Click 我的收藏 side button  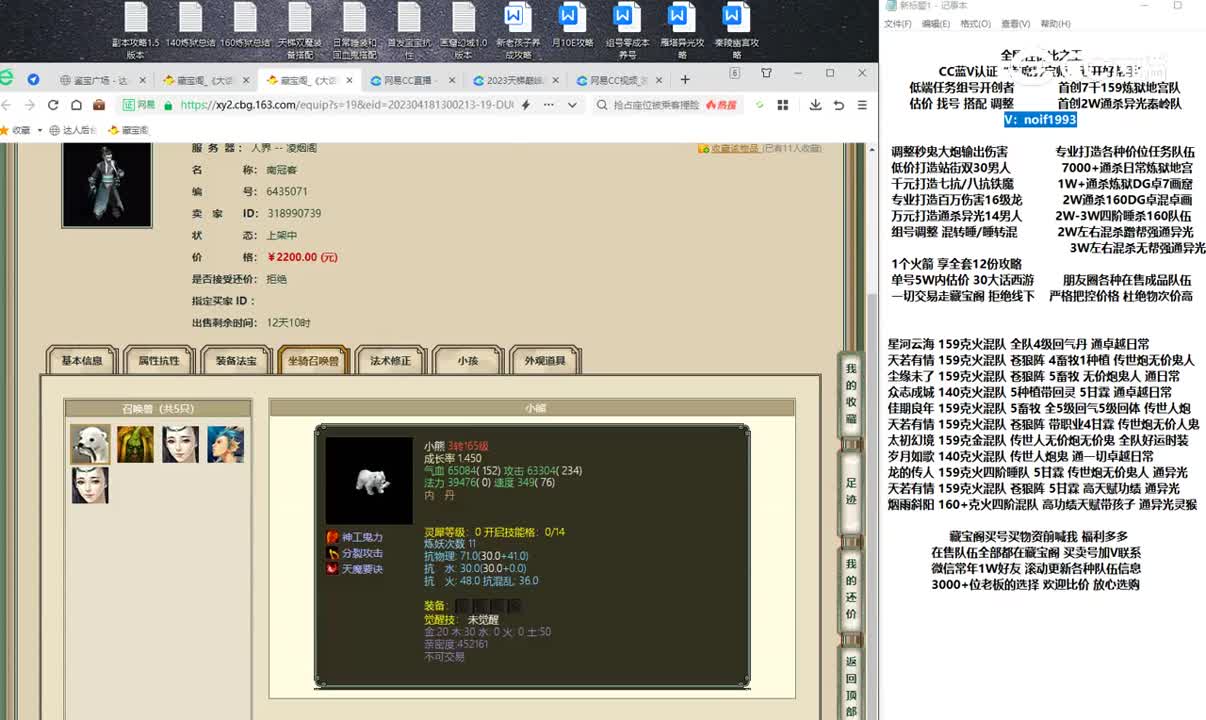[851, 393]
